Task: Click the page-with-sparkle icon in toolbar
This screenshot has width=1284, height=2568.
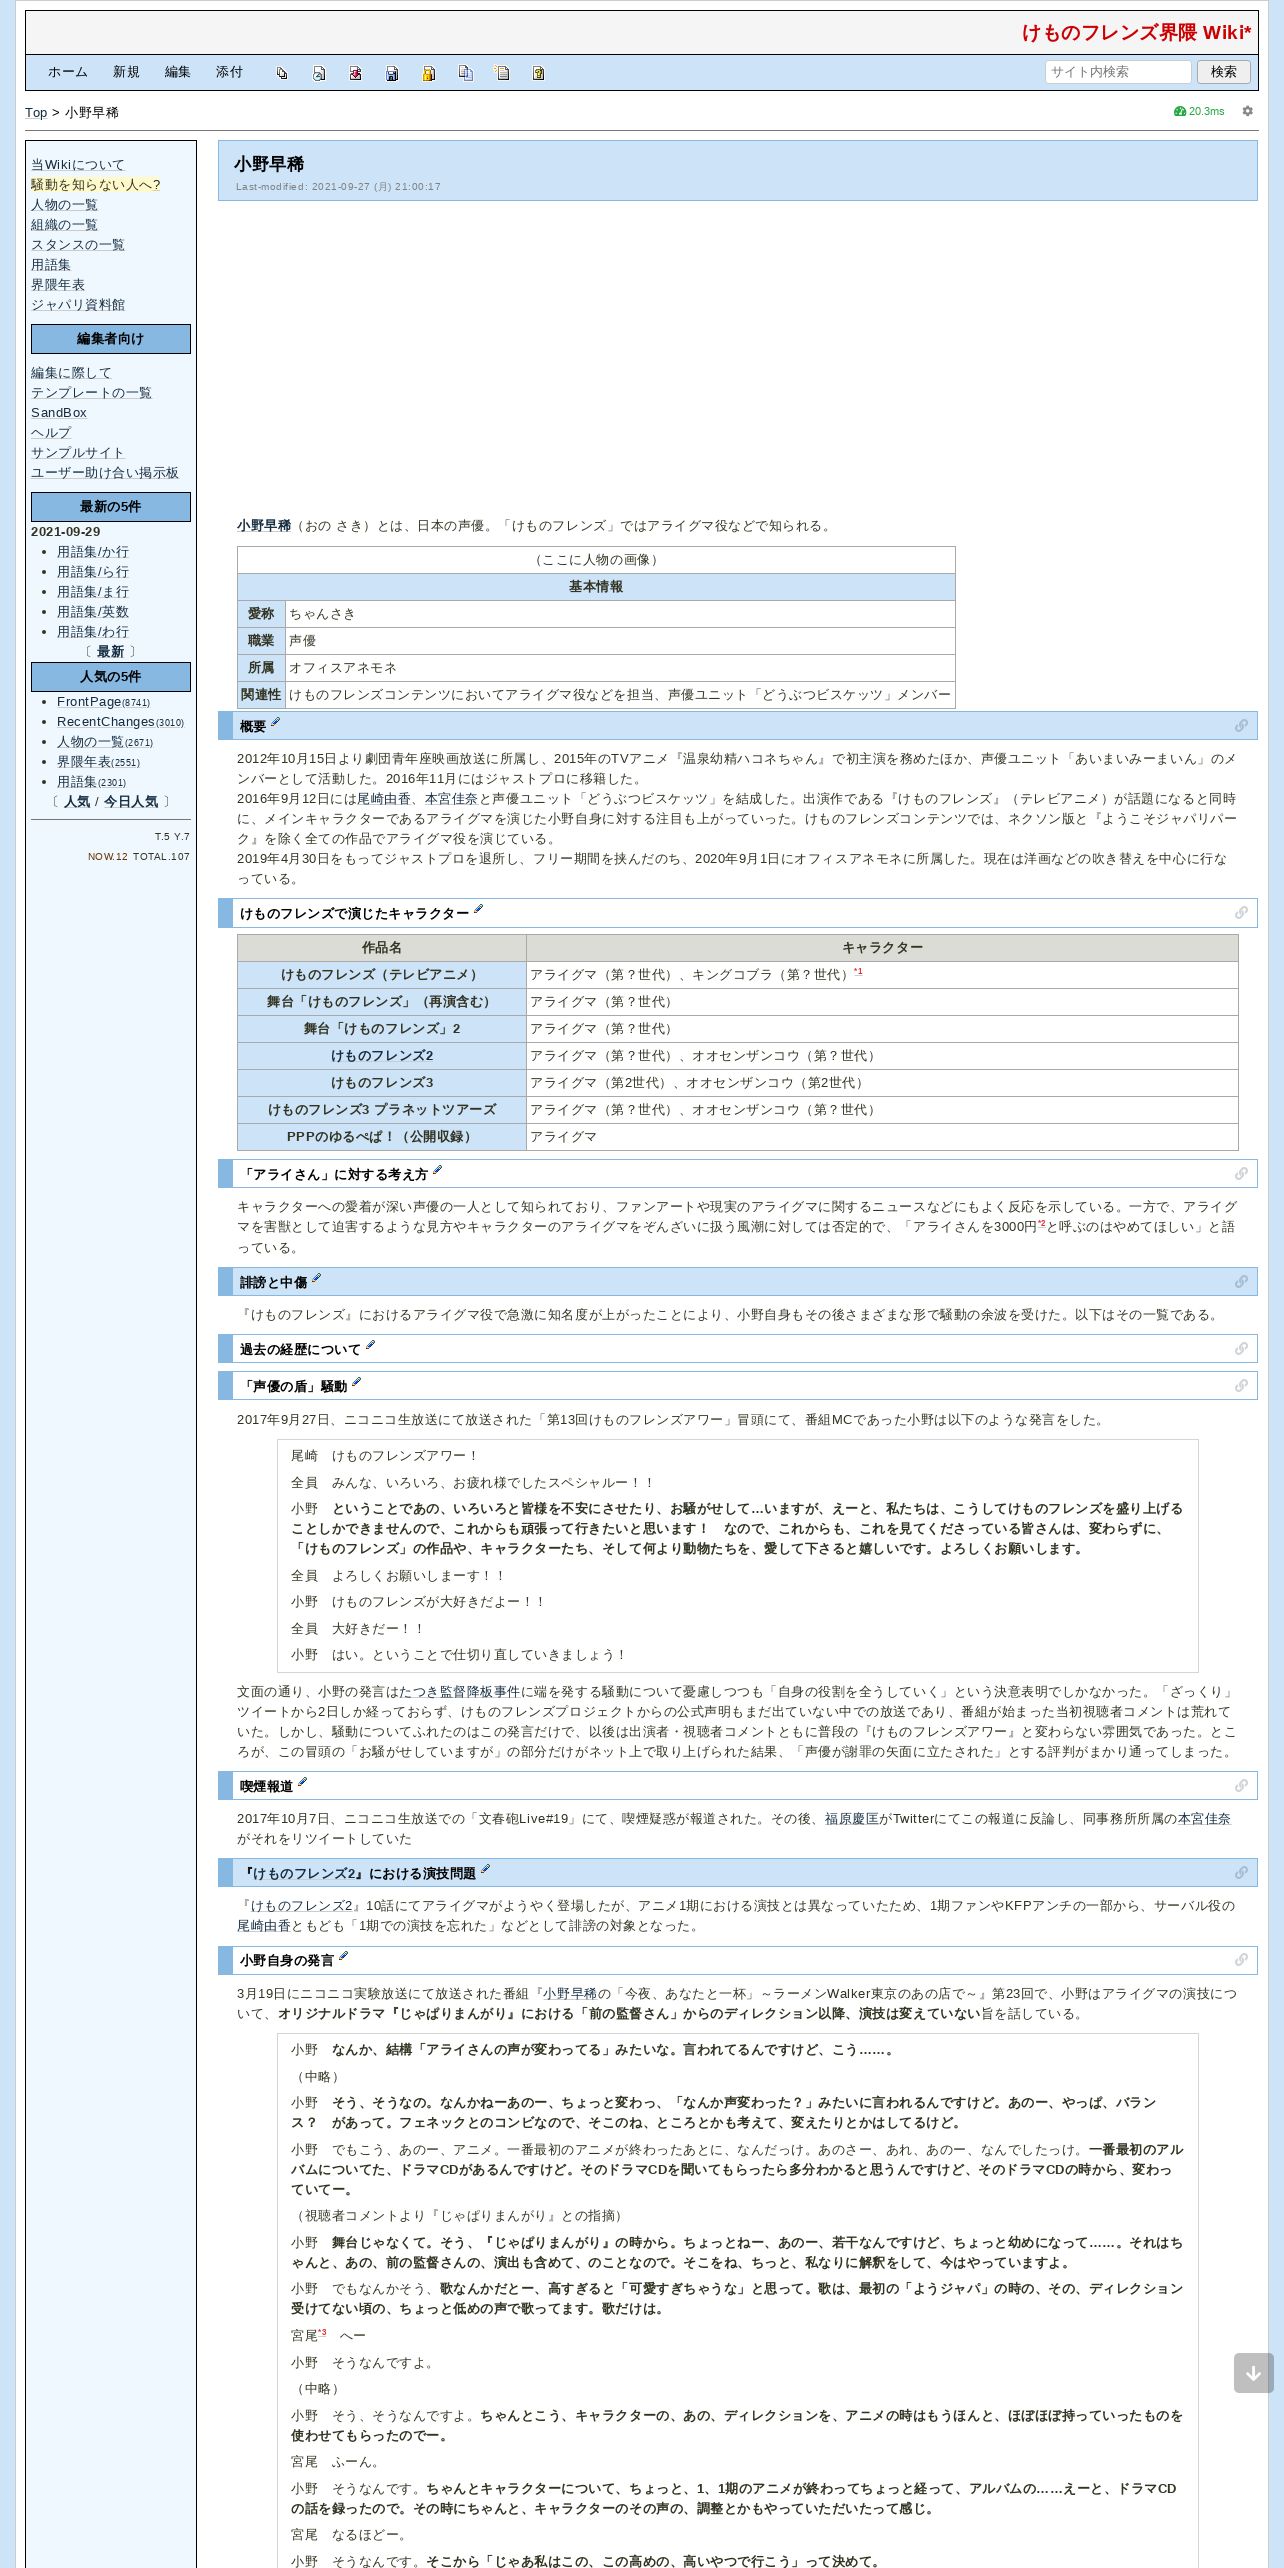Action: [502, 73]
